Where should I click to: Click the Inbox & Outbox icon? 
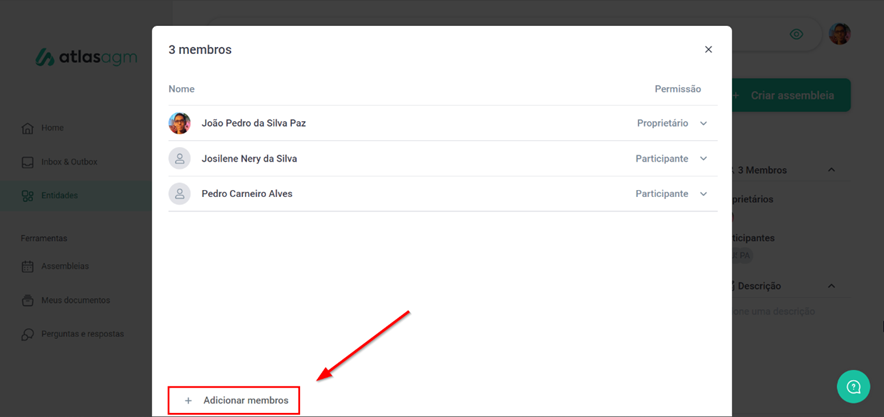tap(28, 162)
